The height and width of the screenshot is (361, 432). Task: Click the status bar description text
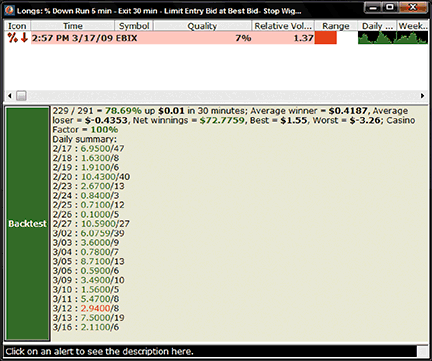coord(99,351)
